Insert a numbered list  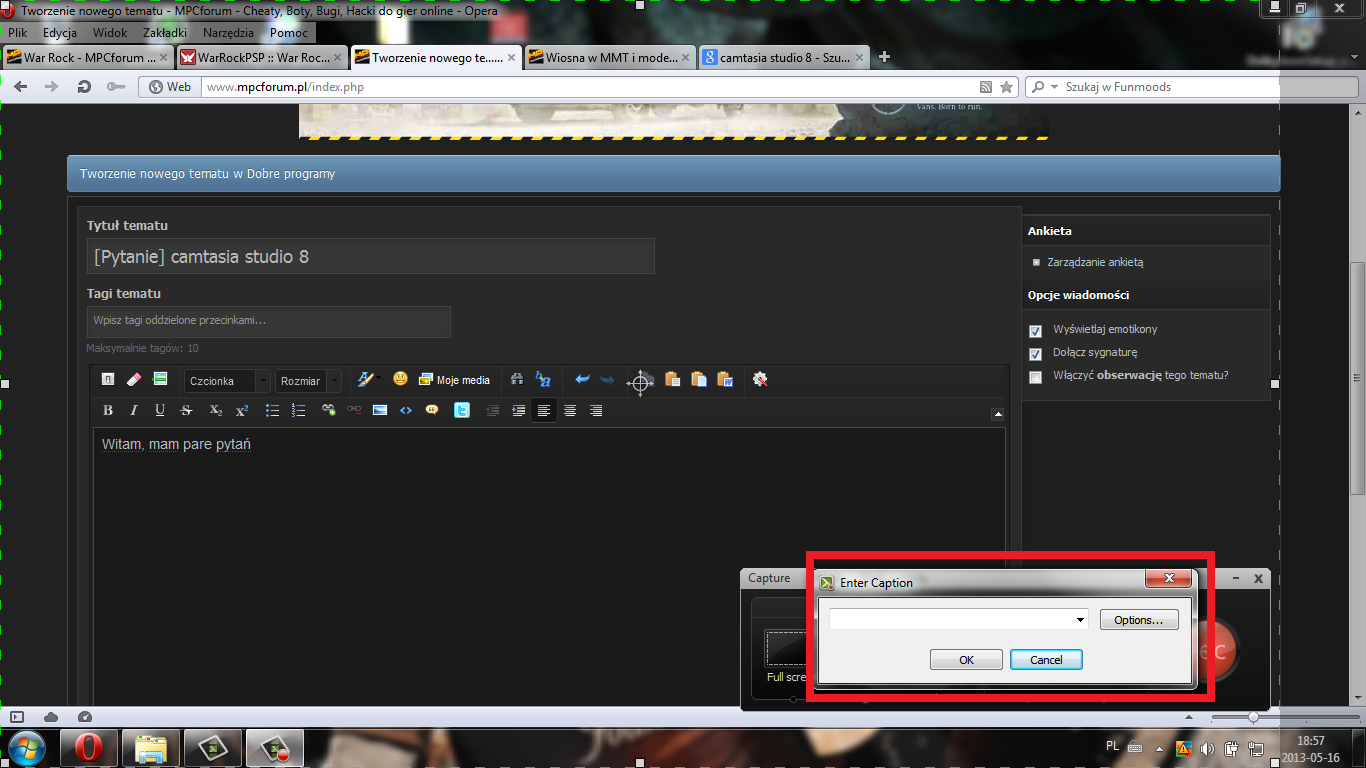pyautogui.click(x=298, y=411)
